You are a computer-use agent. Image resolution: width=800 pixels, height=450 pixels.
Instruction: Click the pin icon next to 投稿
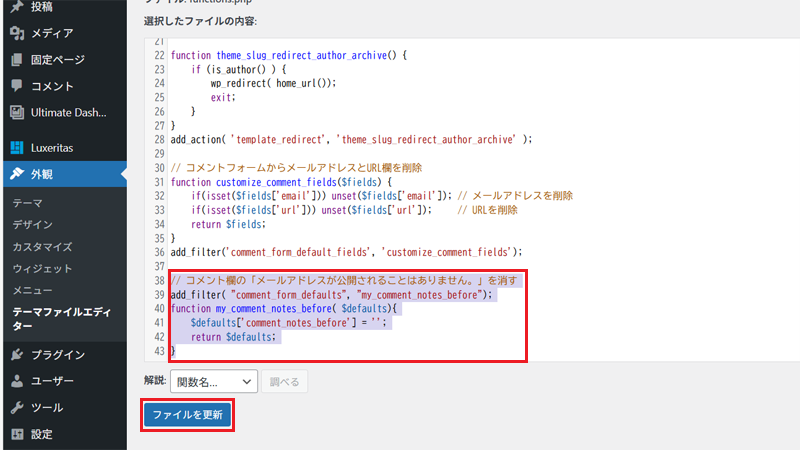(x=17, y=7)
